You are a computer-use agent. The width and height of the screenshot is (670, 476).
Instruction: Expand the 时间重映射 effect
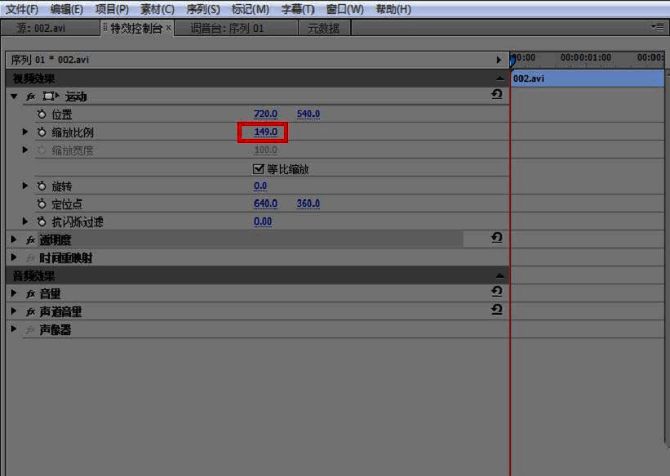click(14, 257)
